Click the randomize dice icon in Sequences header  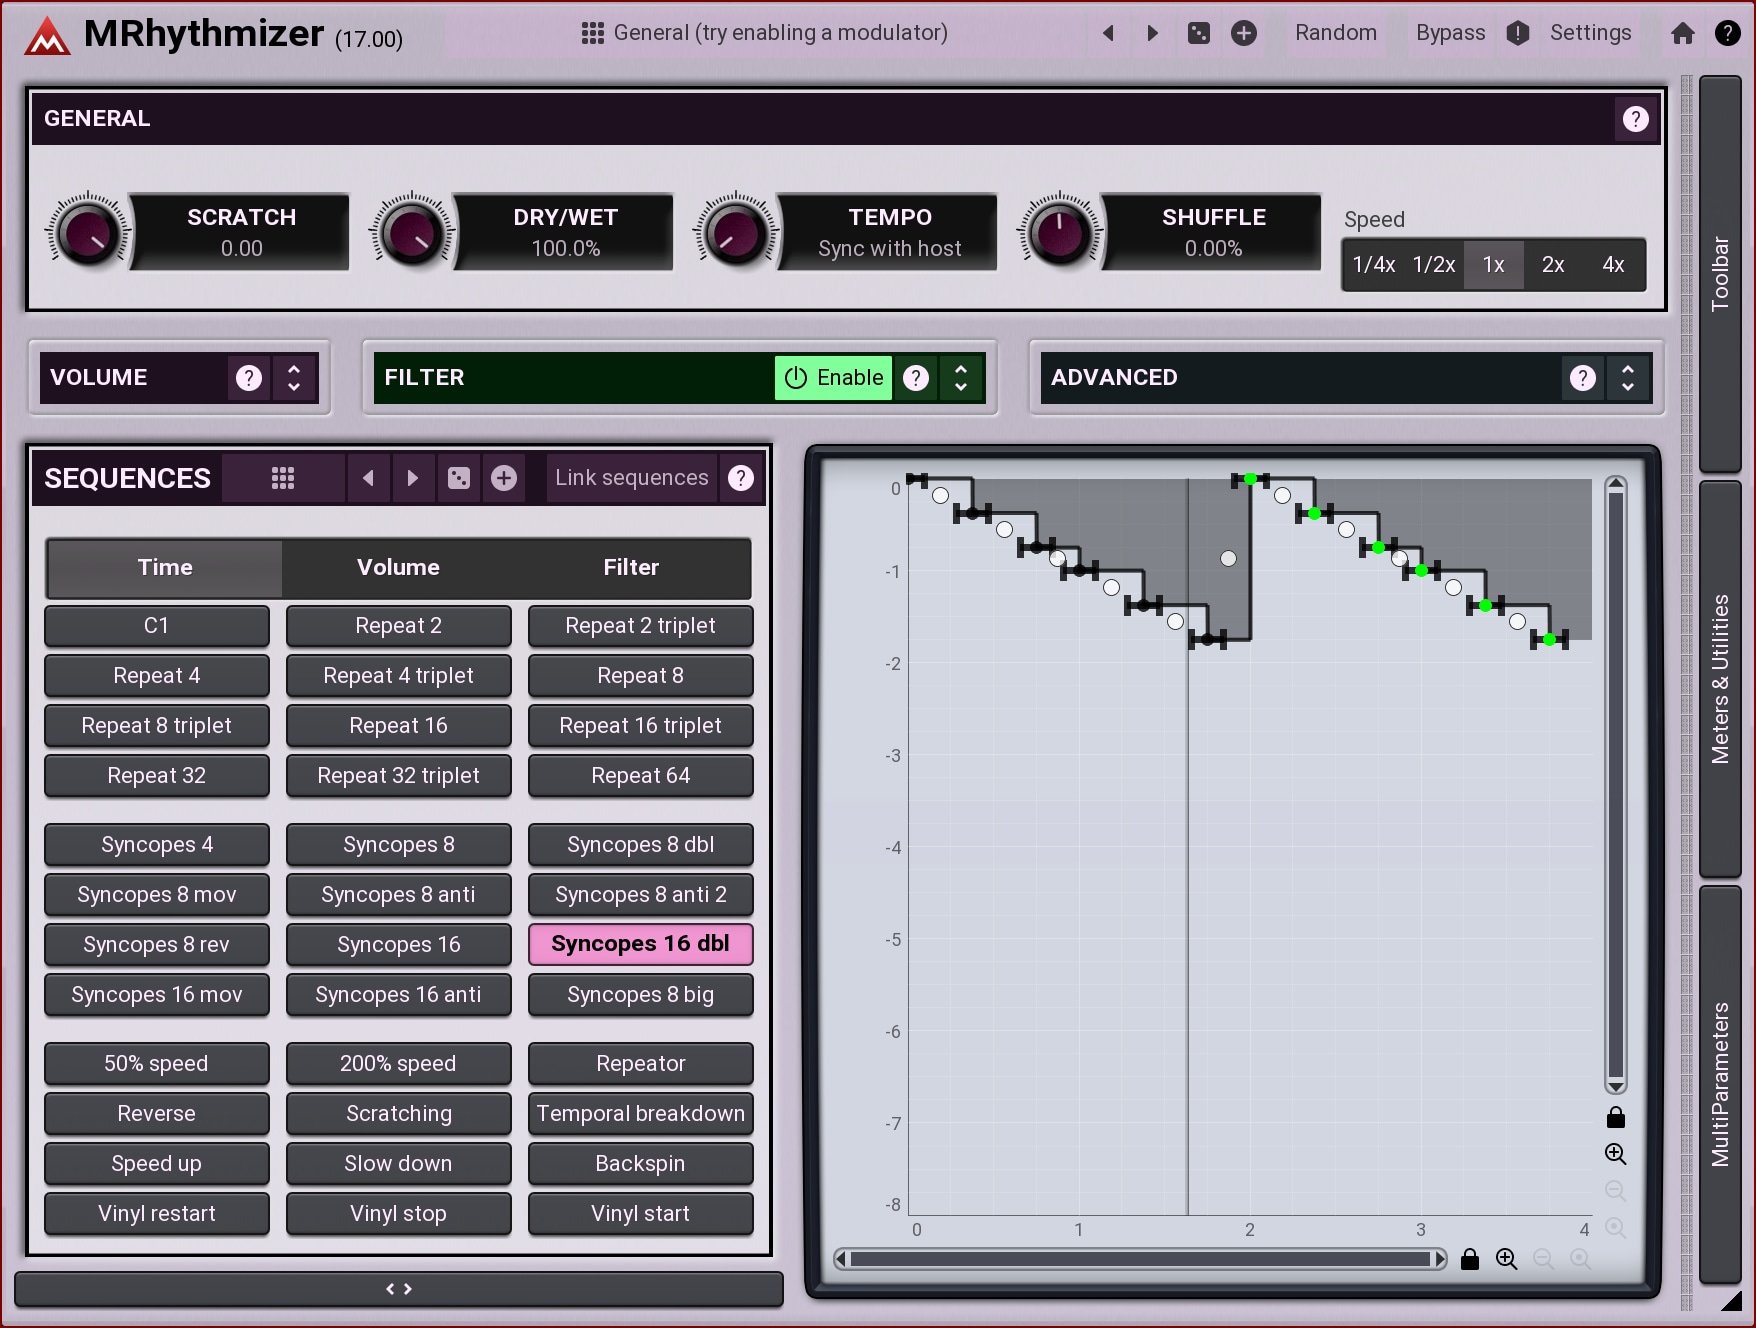pos(459,478)
